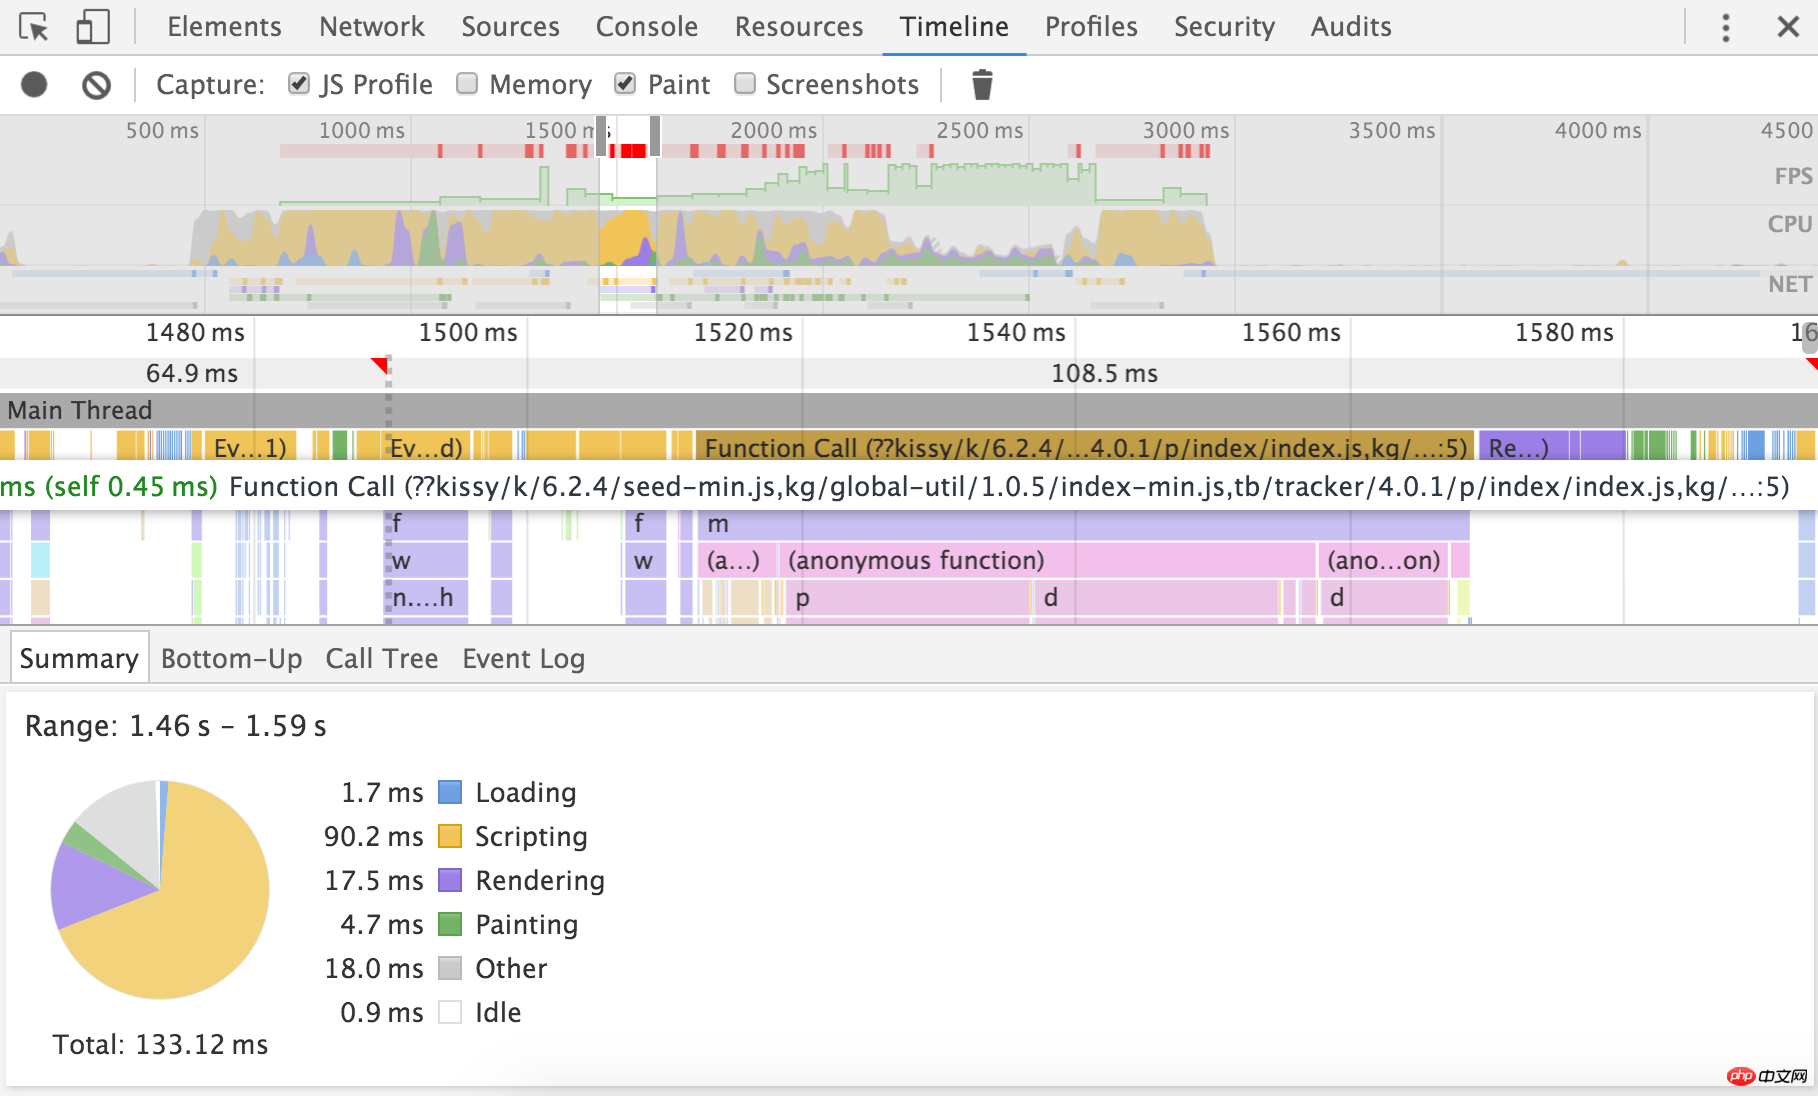Viewport: 1818px width, 1096px height.
Task: Close the DevTools panel
Action: point(1789,27)
